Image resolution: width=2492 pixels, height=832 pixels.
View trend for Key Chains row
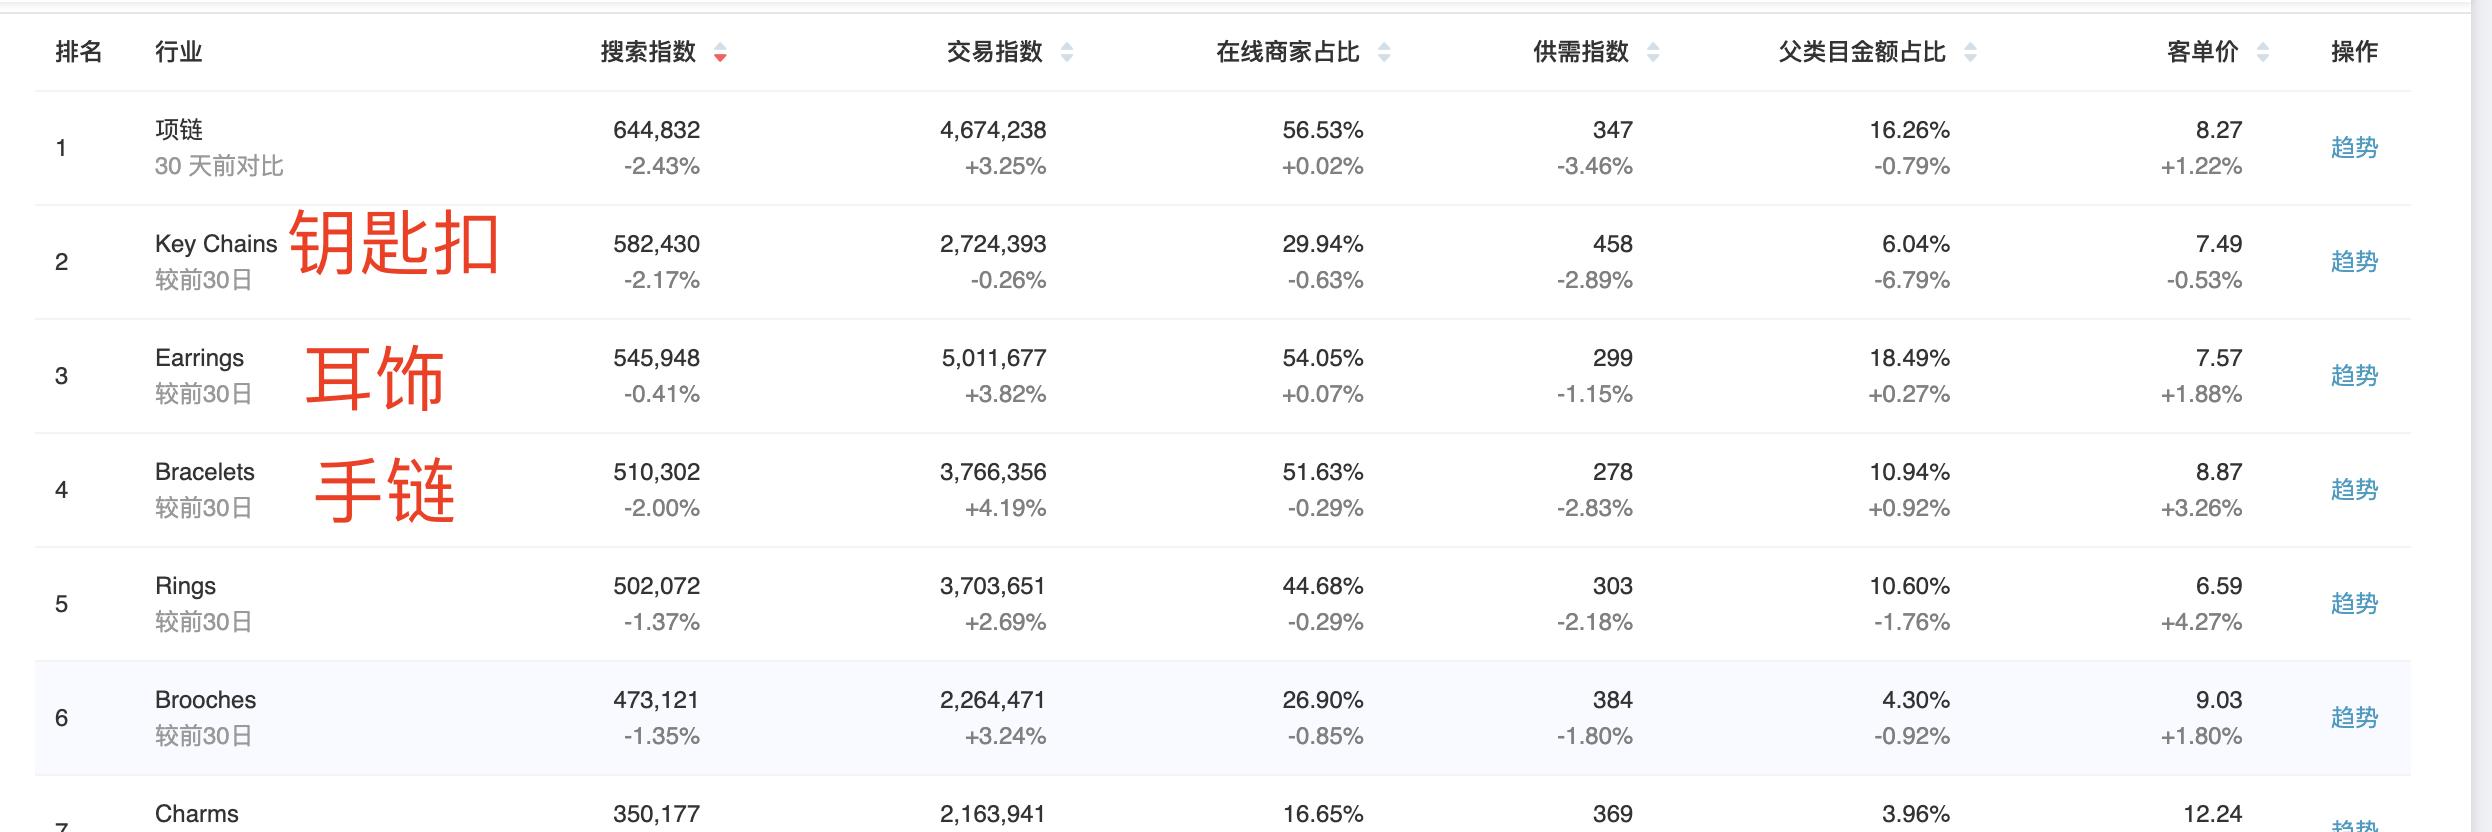coord(2355,260)
